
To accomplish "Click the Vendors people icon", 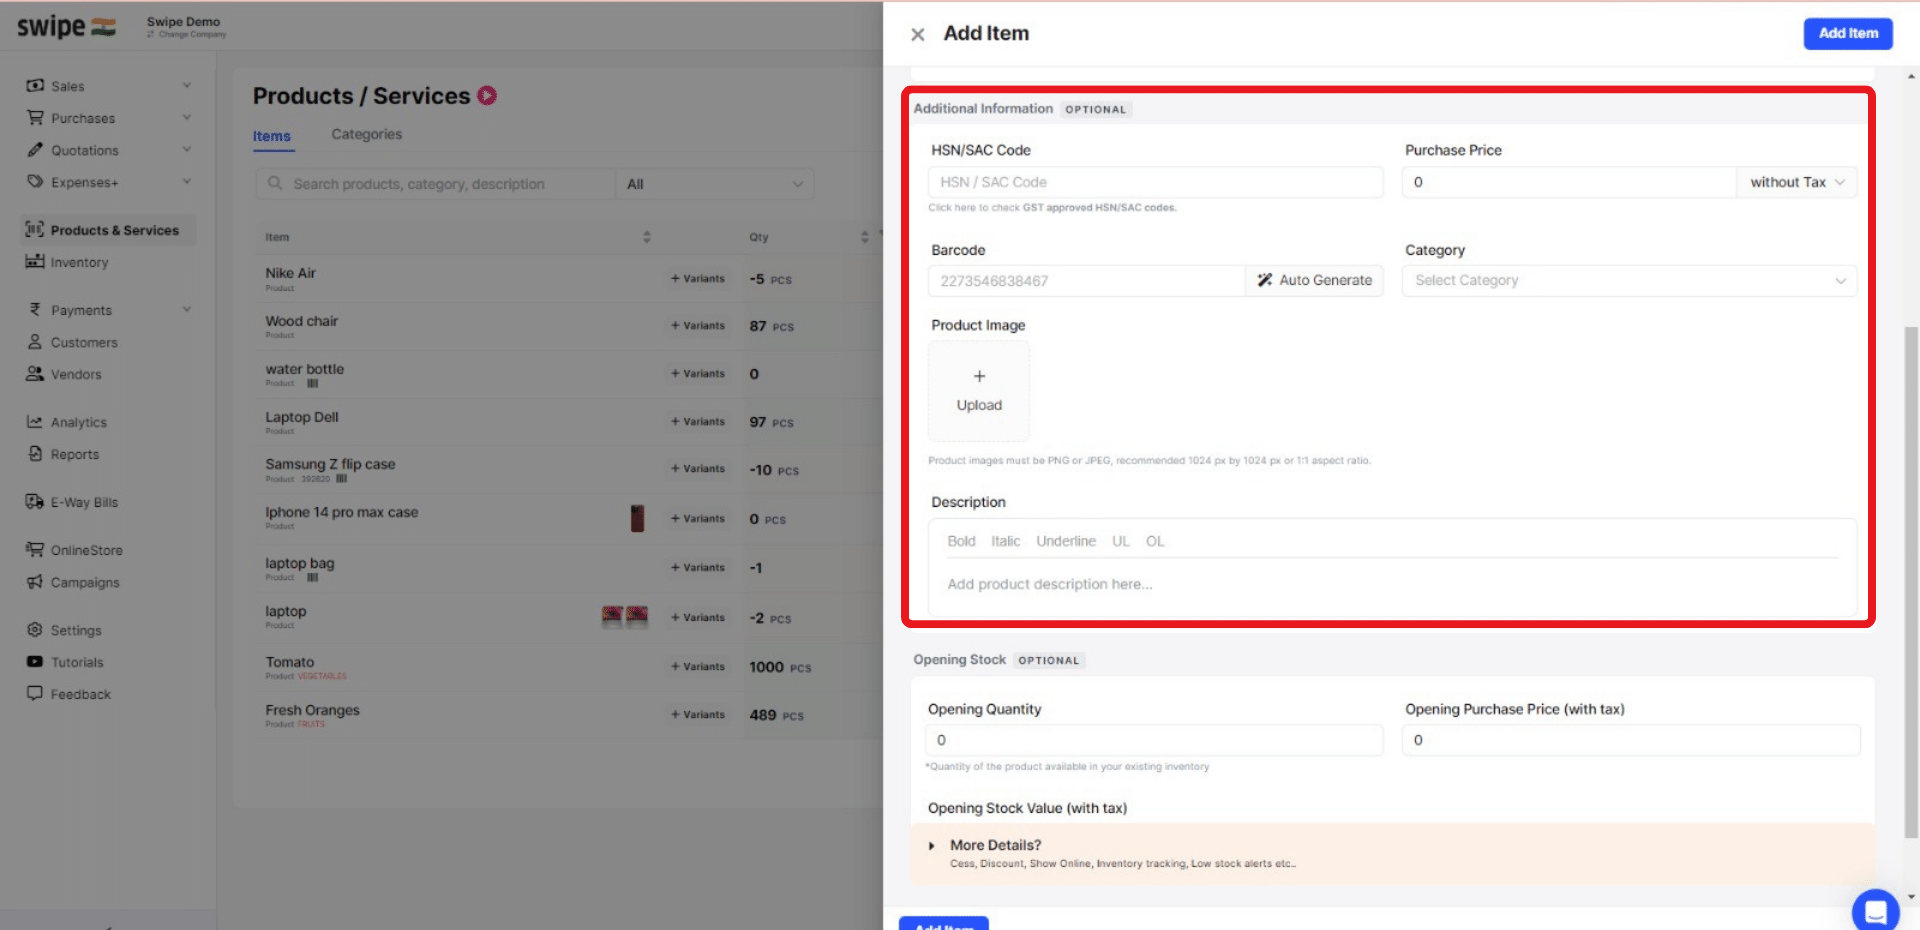I will pos(35,374).
